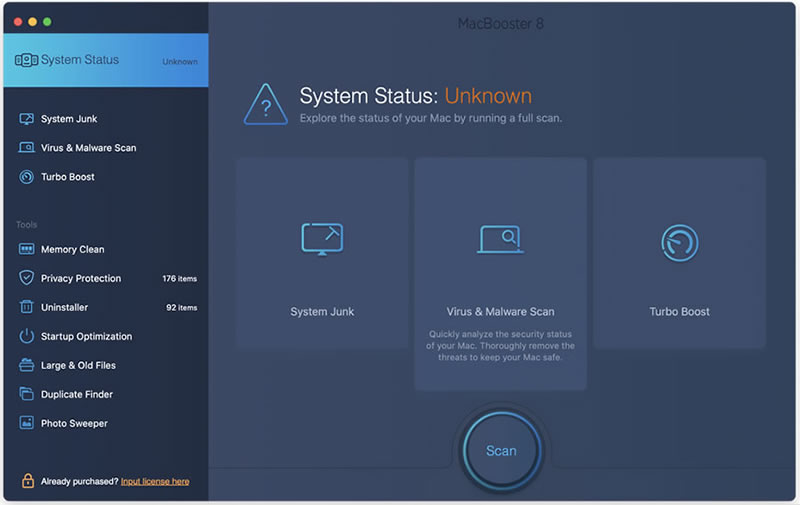Viewport: 800px width, 505px height.
Task: Click the Uninstaller trash icon
Action: [27, 307]
